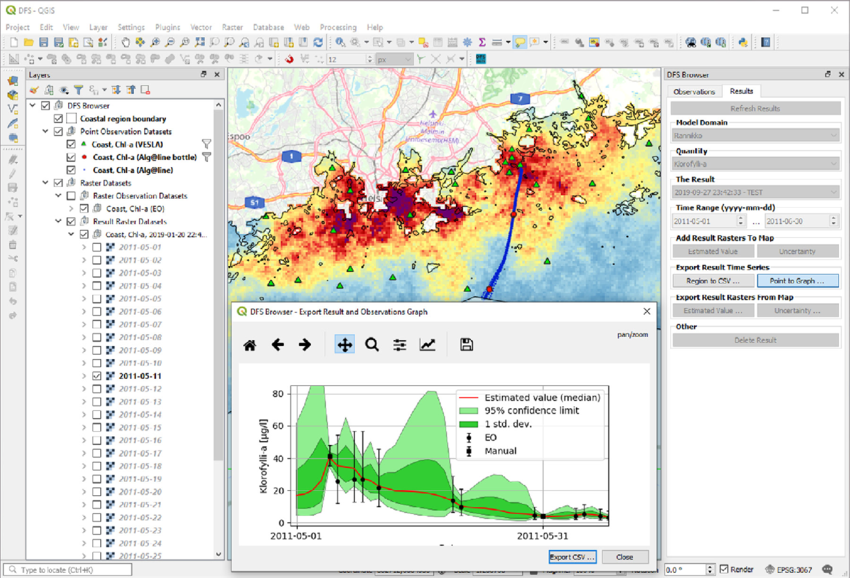Open graph subplot configuration sliders icon
850x578 pixels.
[x=400, y=345]
